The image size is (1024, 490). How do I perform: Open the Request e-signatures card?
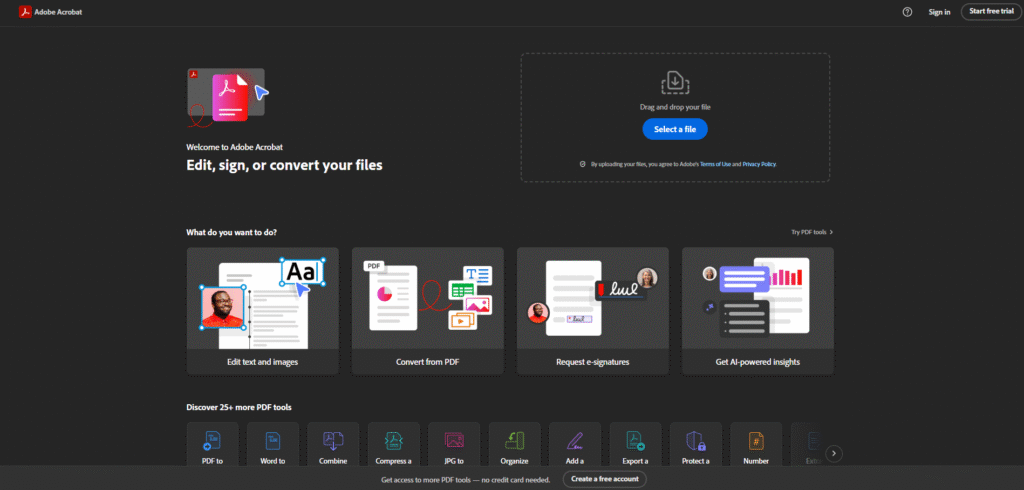click(x=592, y=311)
